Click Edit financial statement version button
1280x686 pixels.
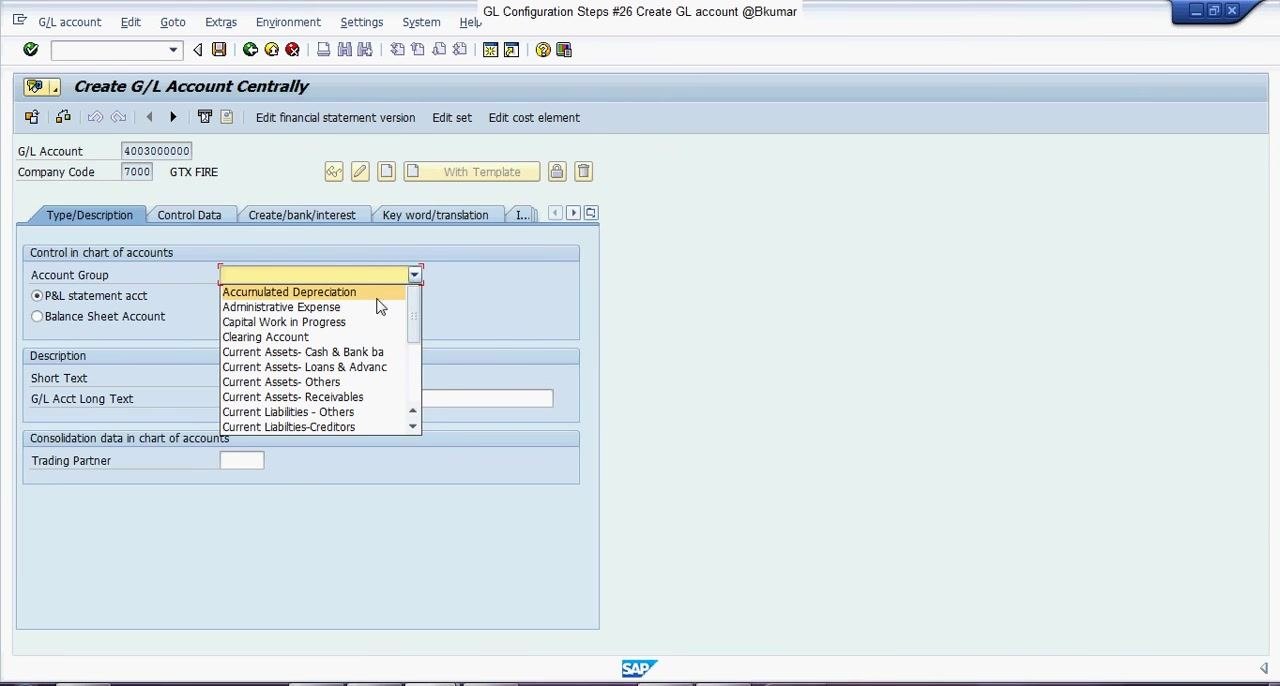(x=335, y=118)
